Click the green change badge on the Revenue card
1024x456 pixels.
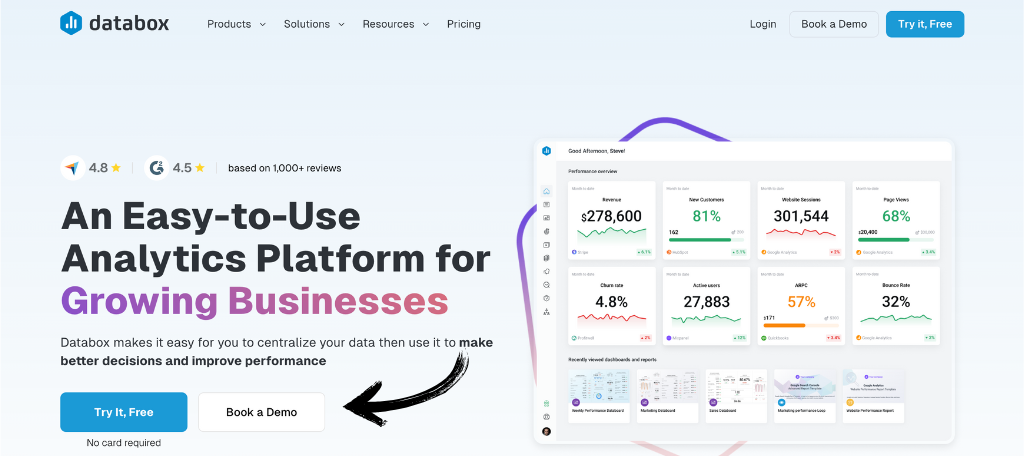(x=644, y=252)
